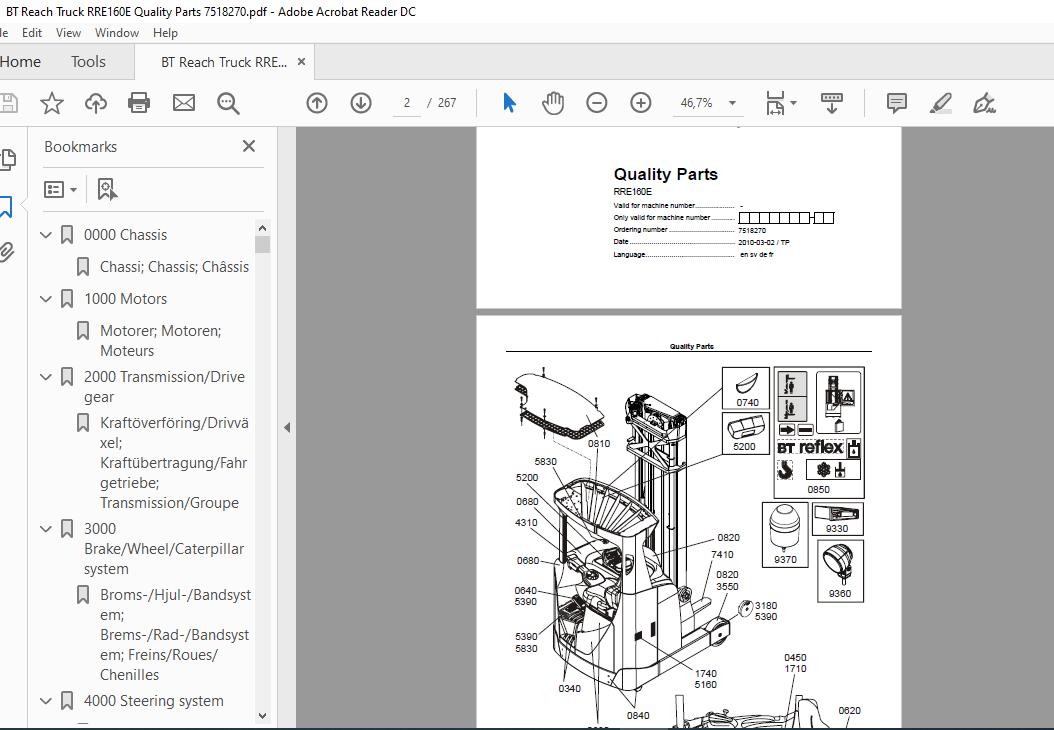Open the Page thumbnails panel

(8, 159)
